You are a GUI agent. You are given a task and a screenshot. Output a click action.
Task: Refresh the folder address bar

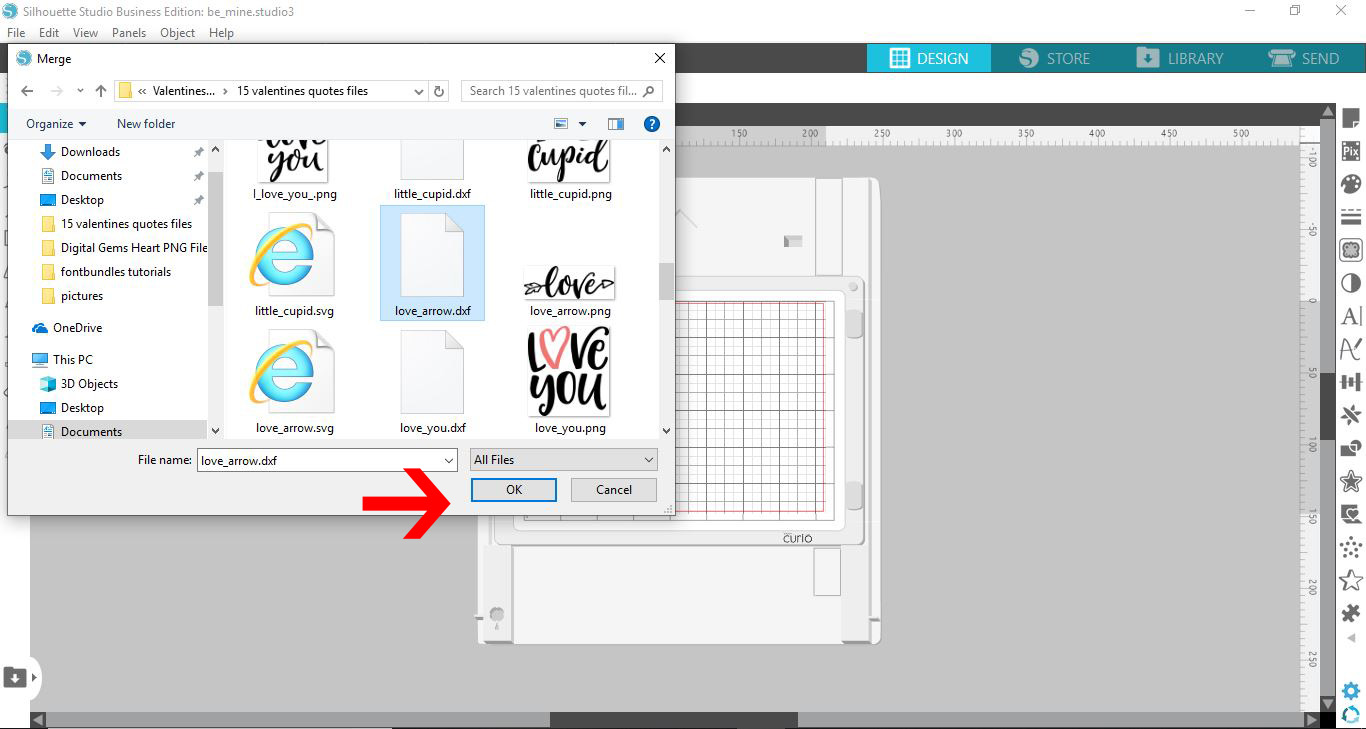[x=439, y=91]
